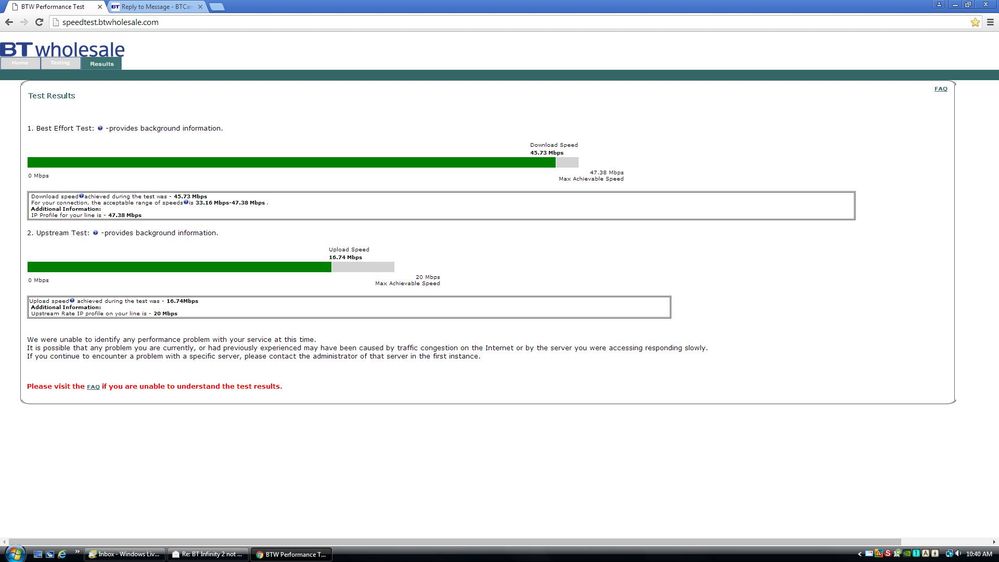Click the info icon after 'Upload speed'
Viewport: 999px width, 562px height.
click(72, 300)
